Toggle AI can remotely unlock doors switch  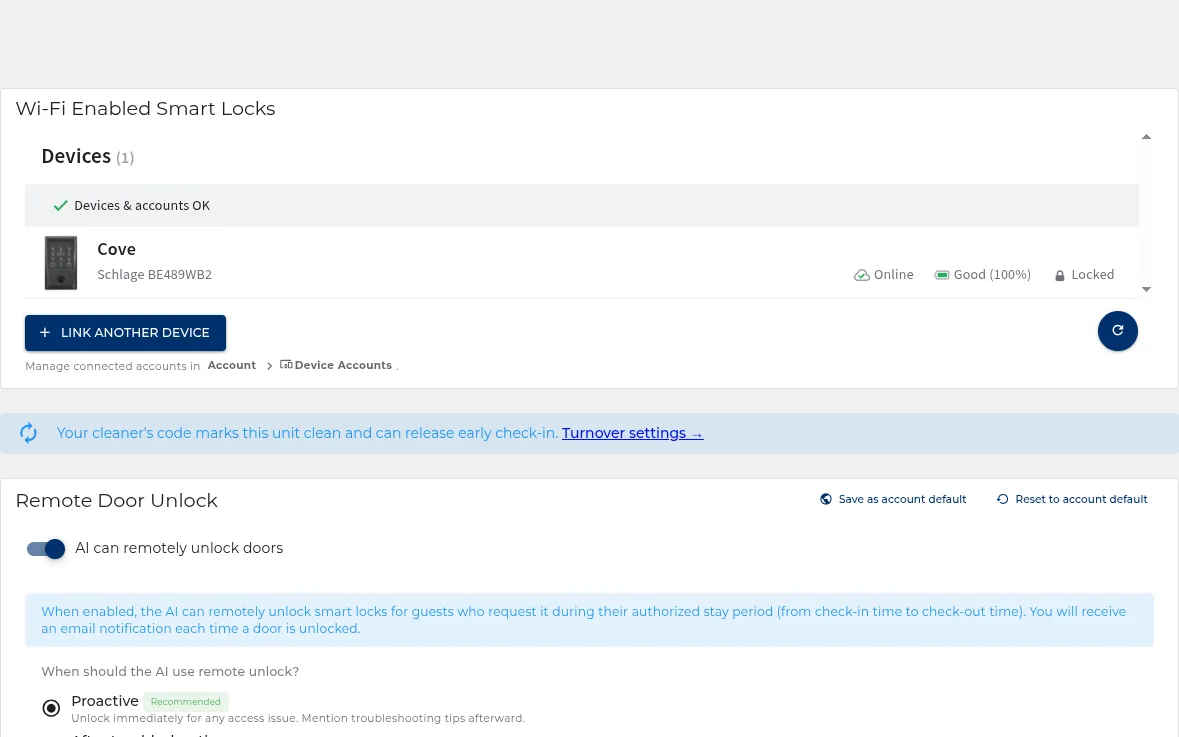[46, 549]
